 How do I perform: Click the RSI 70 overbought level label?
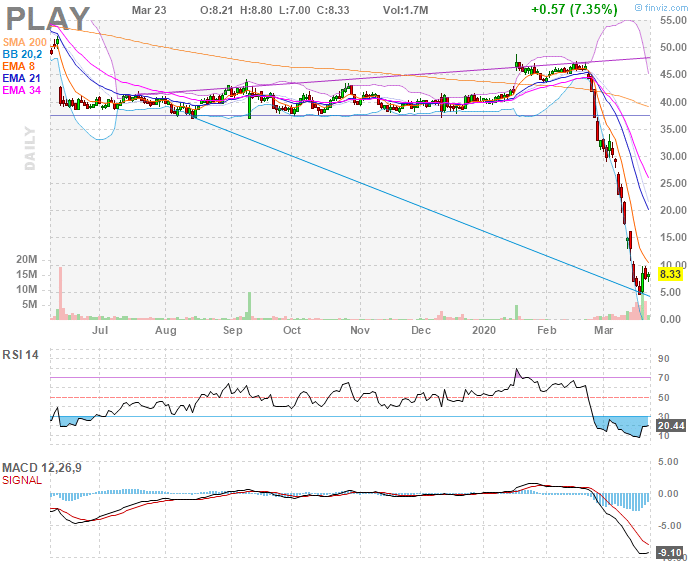(x=664, y=378)
